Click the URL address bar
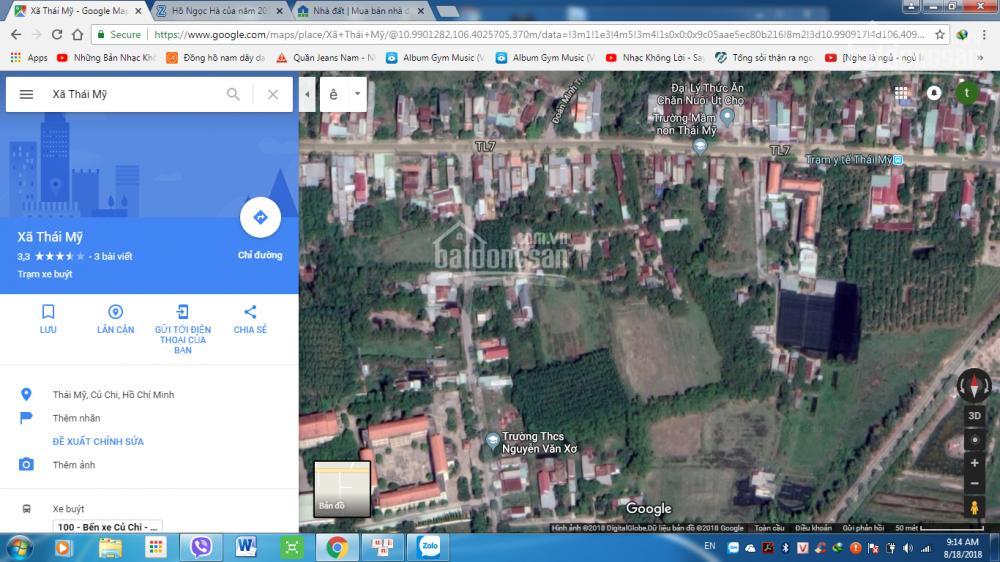The width and height of the screenshot is (1000, 562). (x=539, y=34)
